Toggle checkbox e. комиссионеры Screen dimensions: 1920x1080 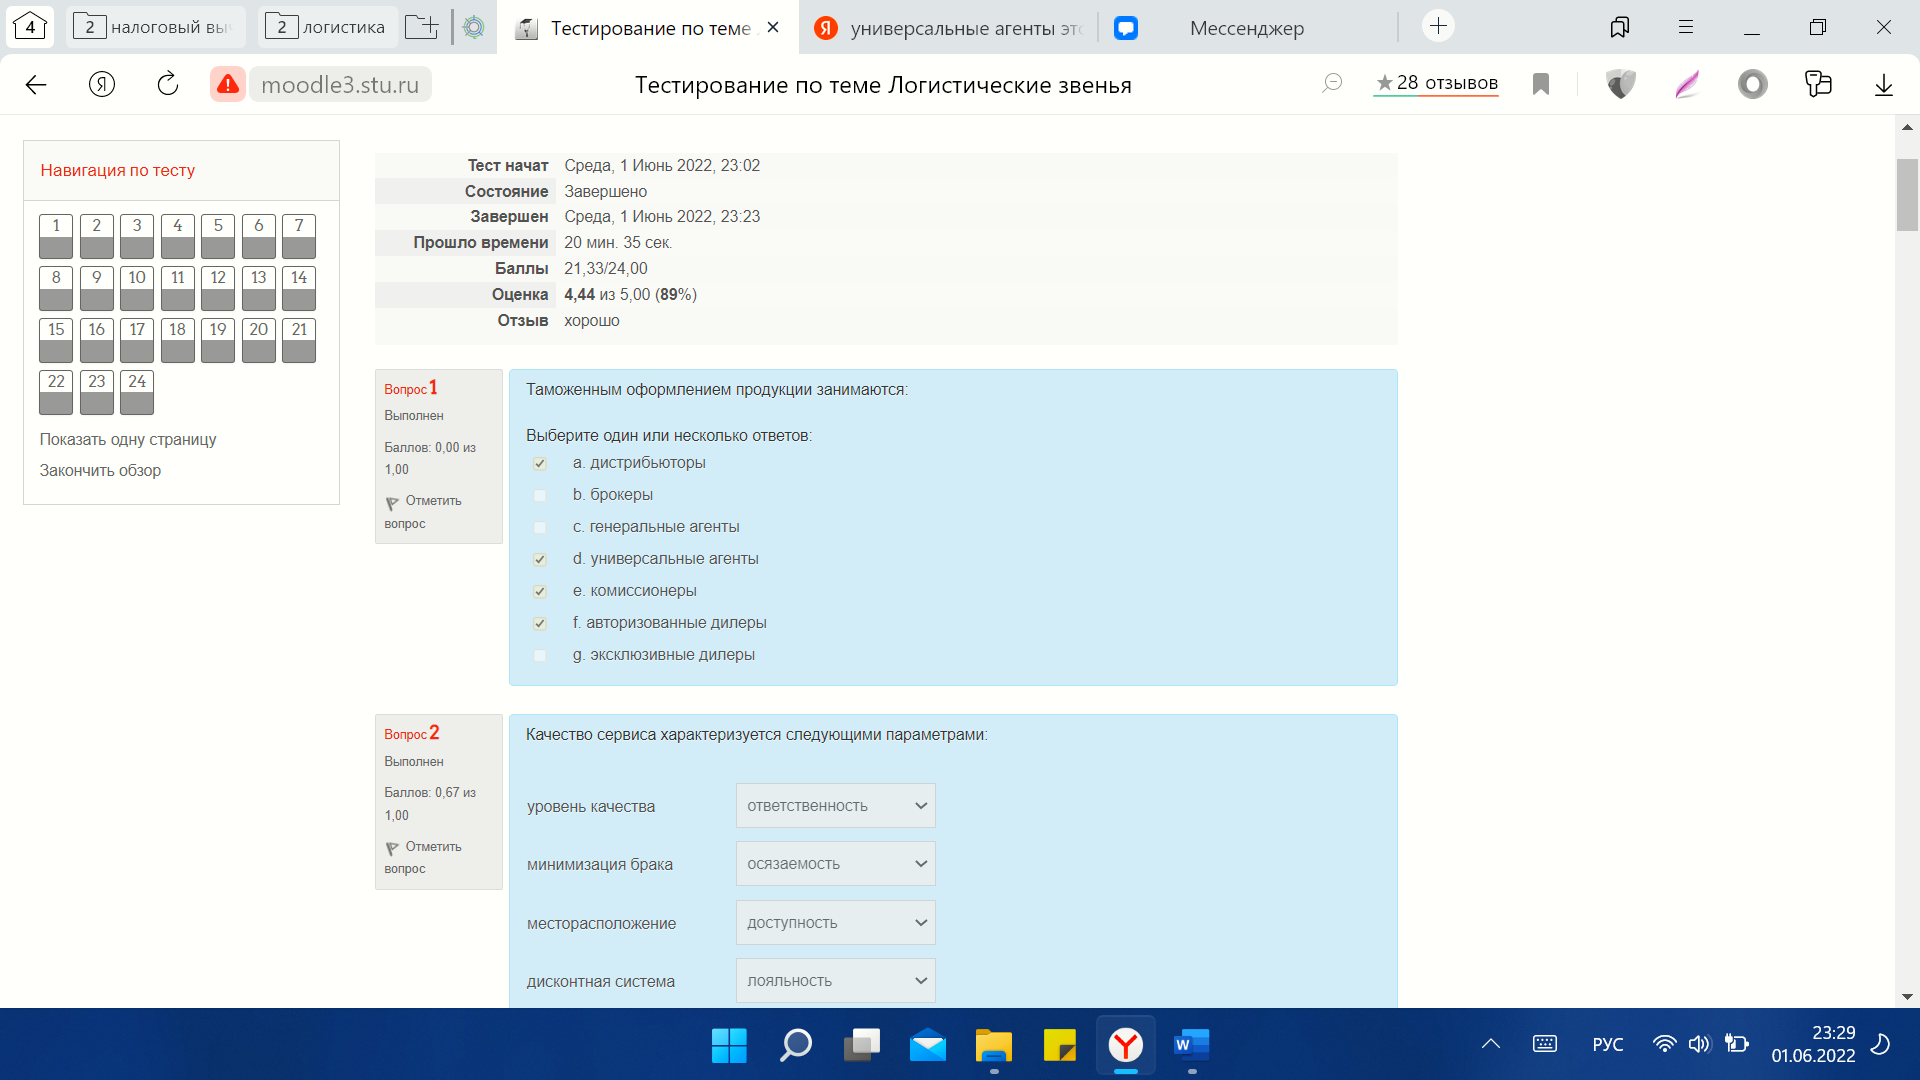pos(540,592)
